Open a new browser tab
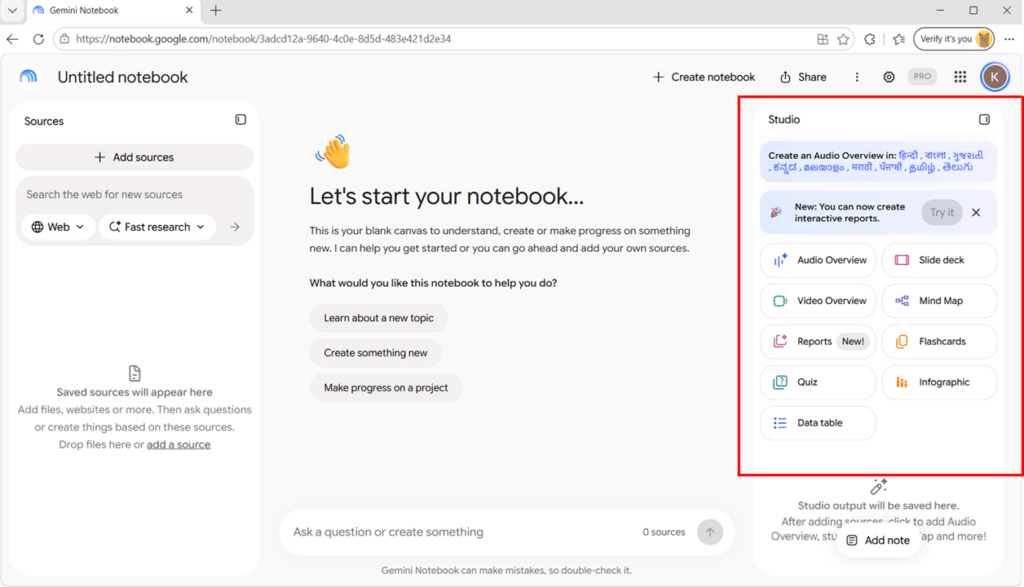 pyautogui.click(x=216, y=10)
